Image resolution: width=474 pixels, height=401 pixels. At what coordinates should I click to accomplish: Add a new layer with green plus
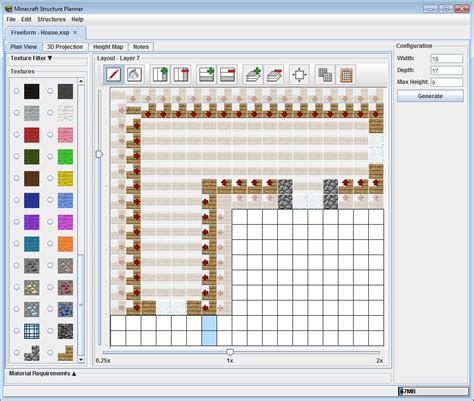(253, 74)
